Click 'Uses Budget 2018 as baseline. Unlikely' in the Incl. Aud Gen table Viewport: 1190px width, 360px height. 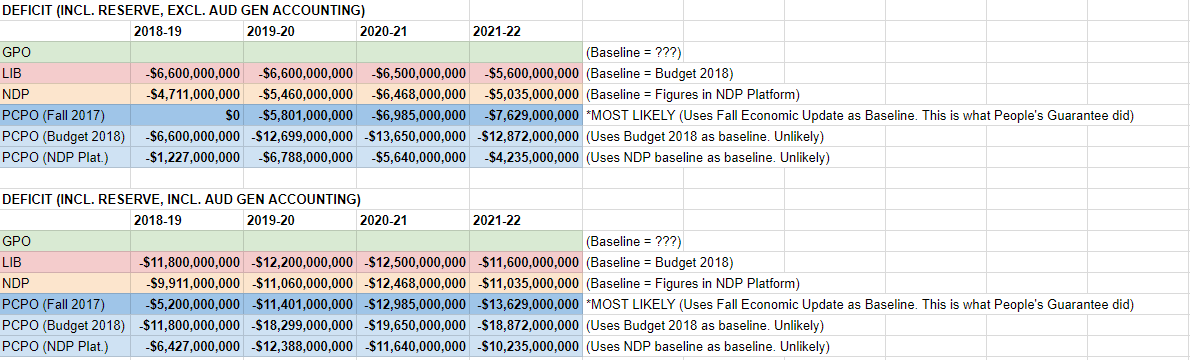point(704,326)
